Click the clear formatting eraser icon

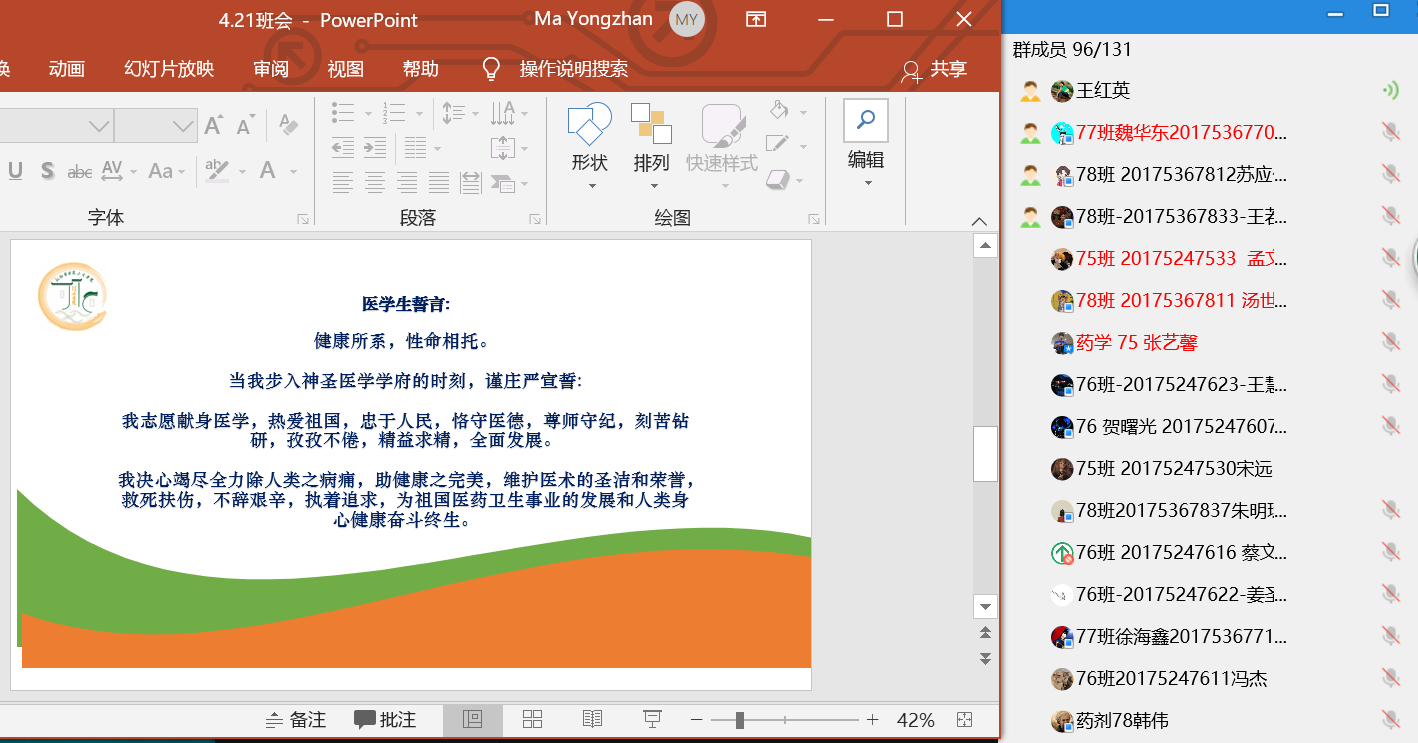[288, 125]
